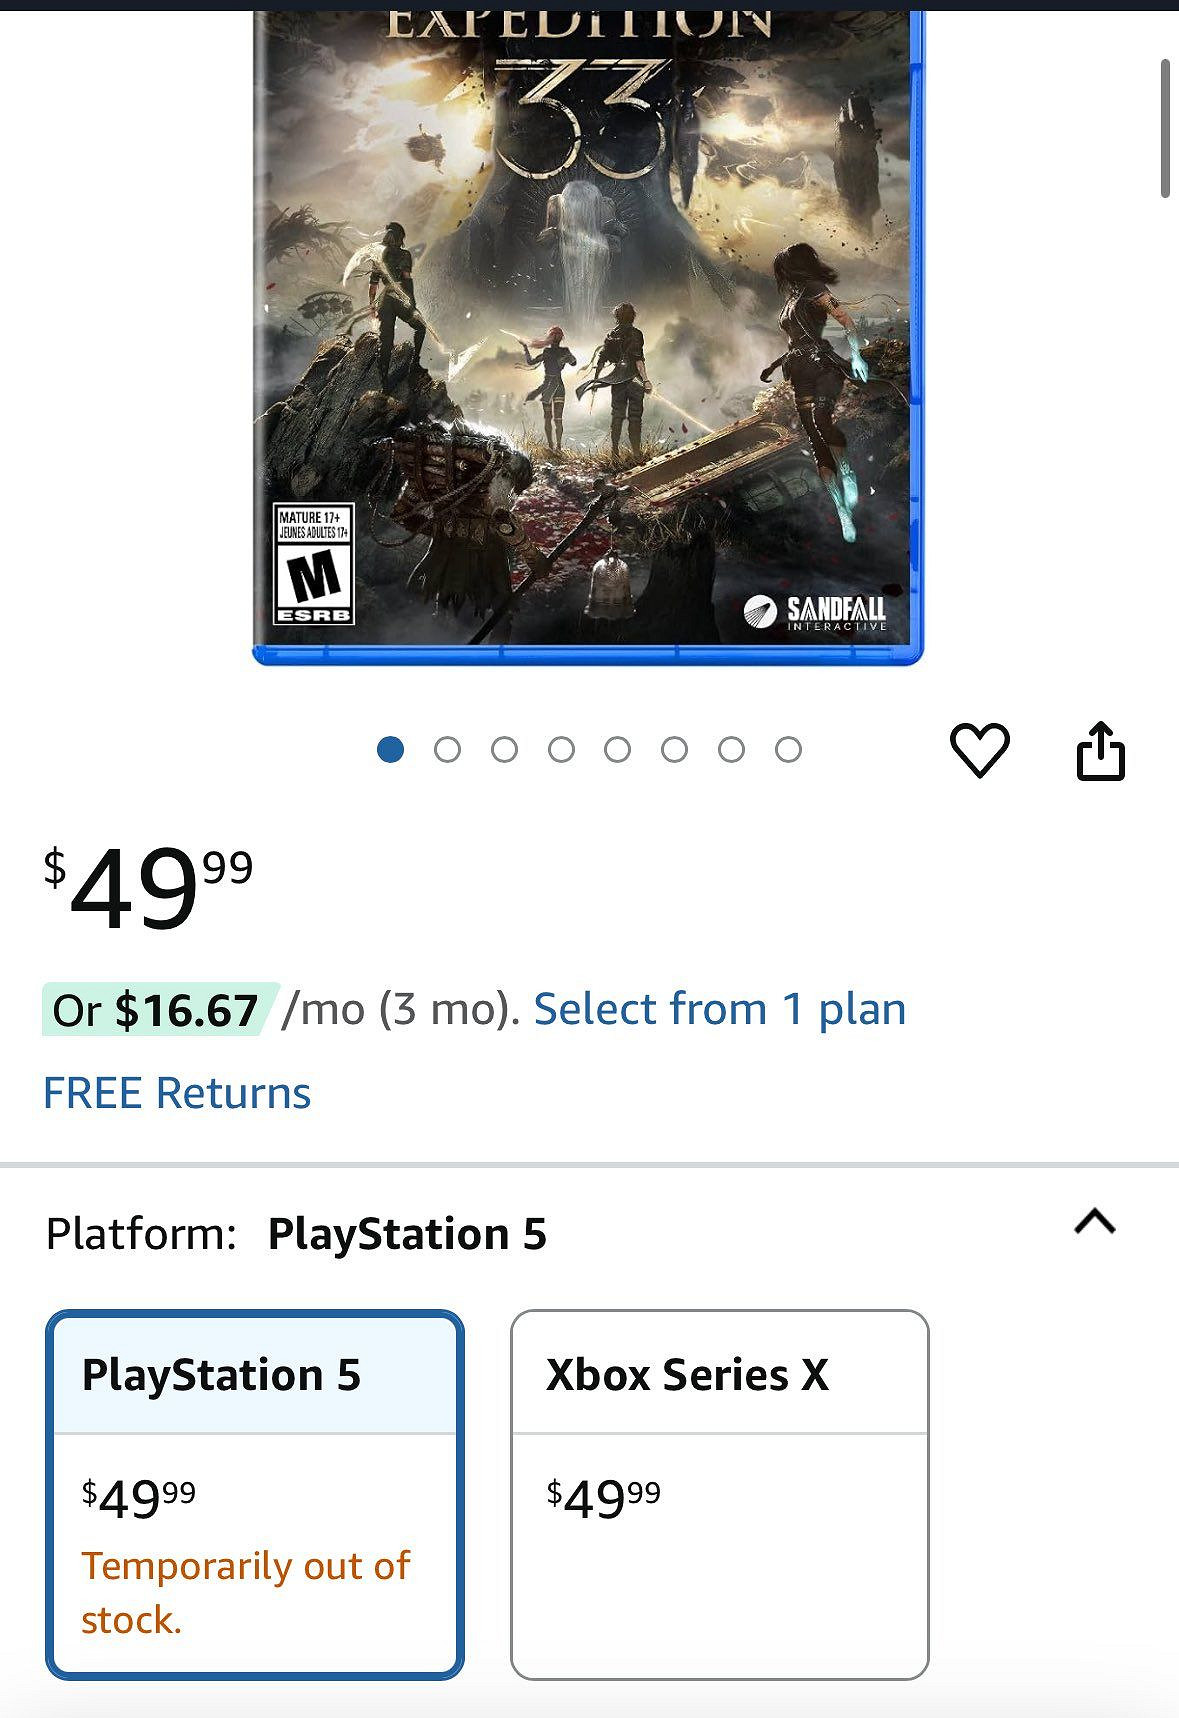Jump to third image carousel dot
The width and height of the screenshot is (1179, 1718).
point(504,749)
